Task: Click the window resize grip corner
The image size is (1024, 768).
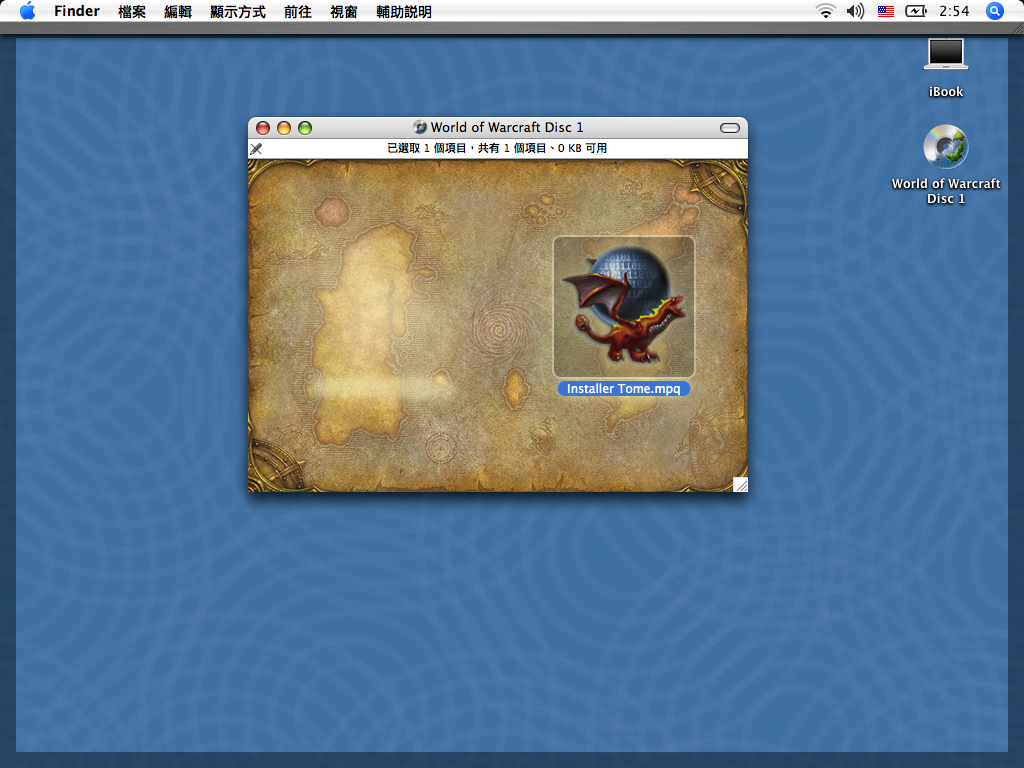Action: [740, 484]
